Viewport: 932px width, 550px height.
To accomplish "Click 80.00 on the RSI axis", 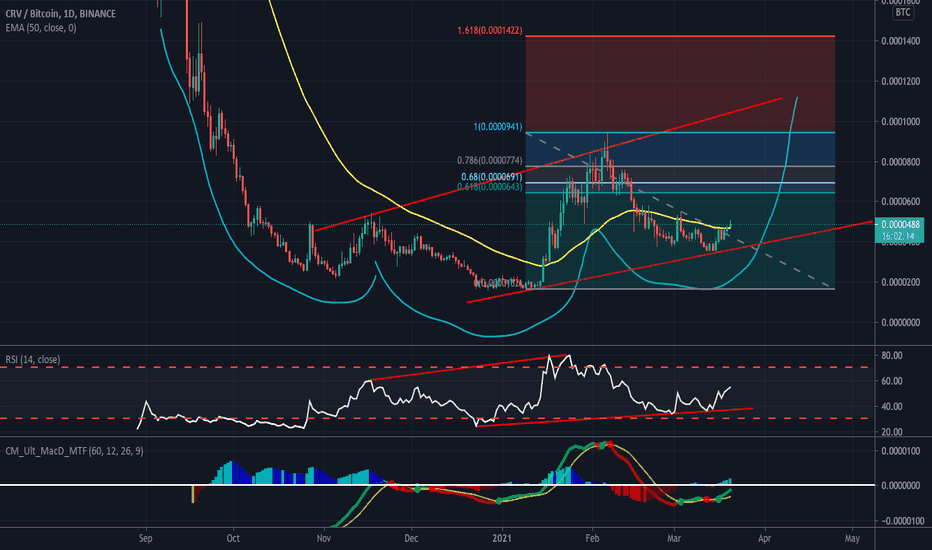I will coord(893,356).
